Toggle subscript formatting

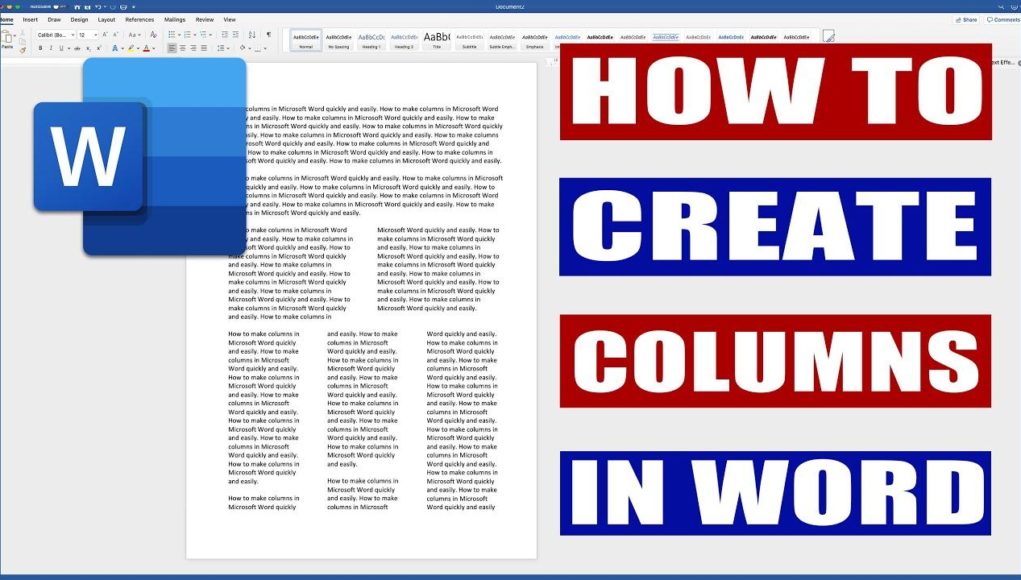[88, 48]
